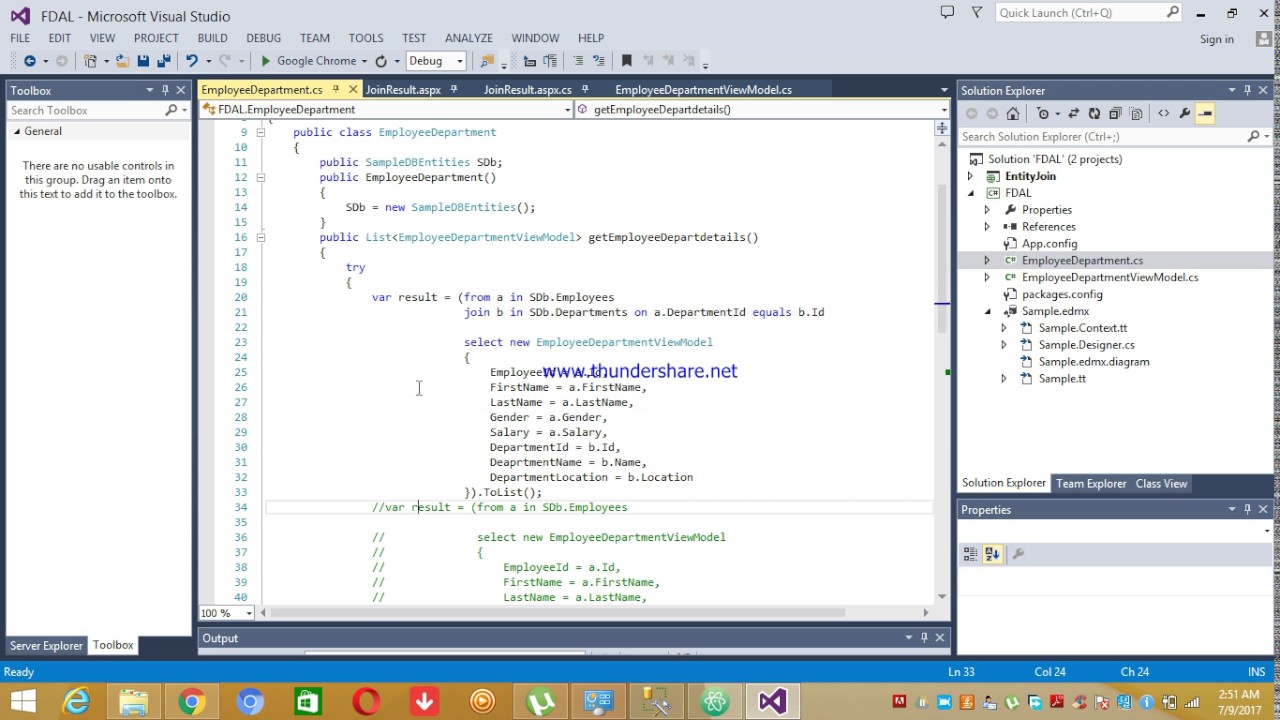Open Properties via wrench icon in Solution Explorer
The height and width of the screenshot is (720, 1280).
[x=1184, y=113]
